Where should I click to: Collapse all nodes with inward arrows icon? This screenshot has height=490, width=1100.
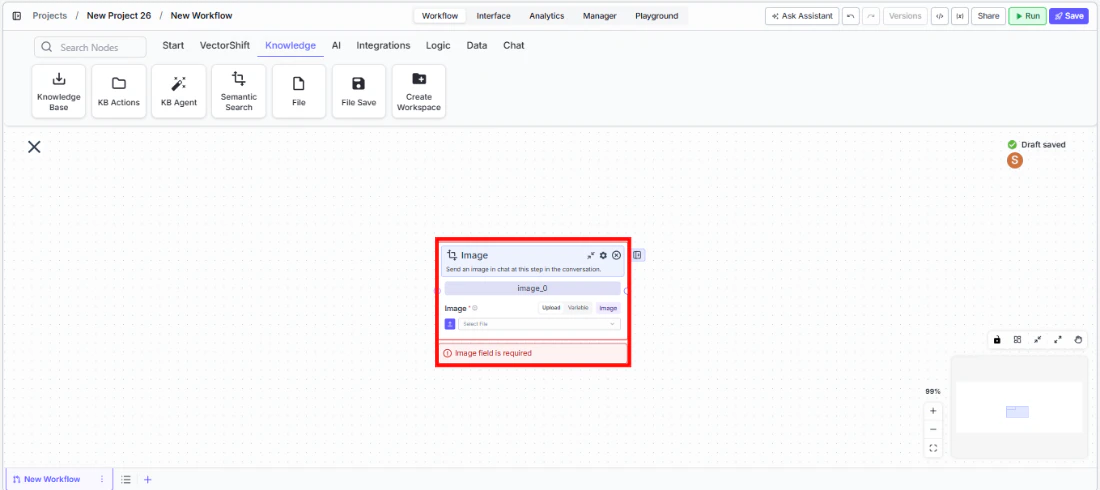tap(1038, 340)
